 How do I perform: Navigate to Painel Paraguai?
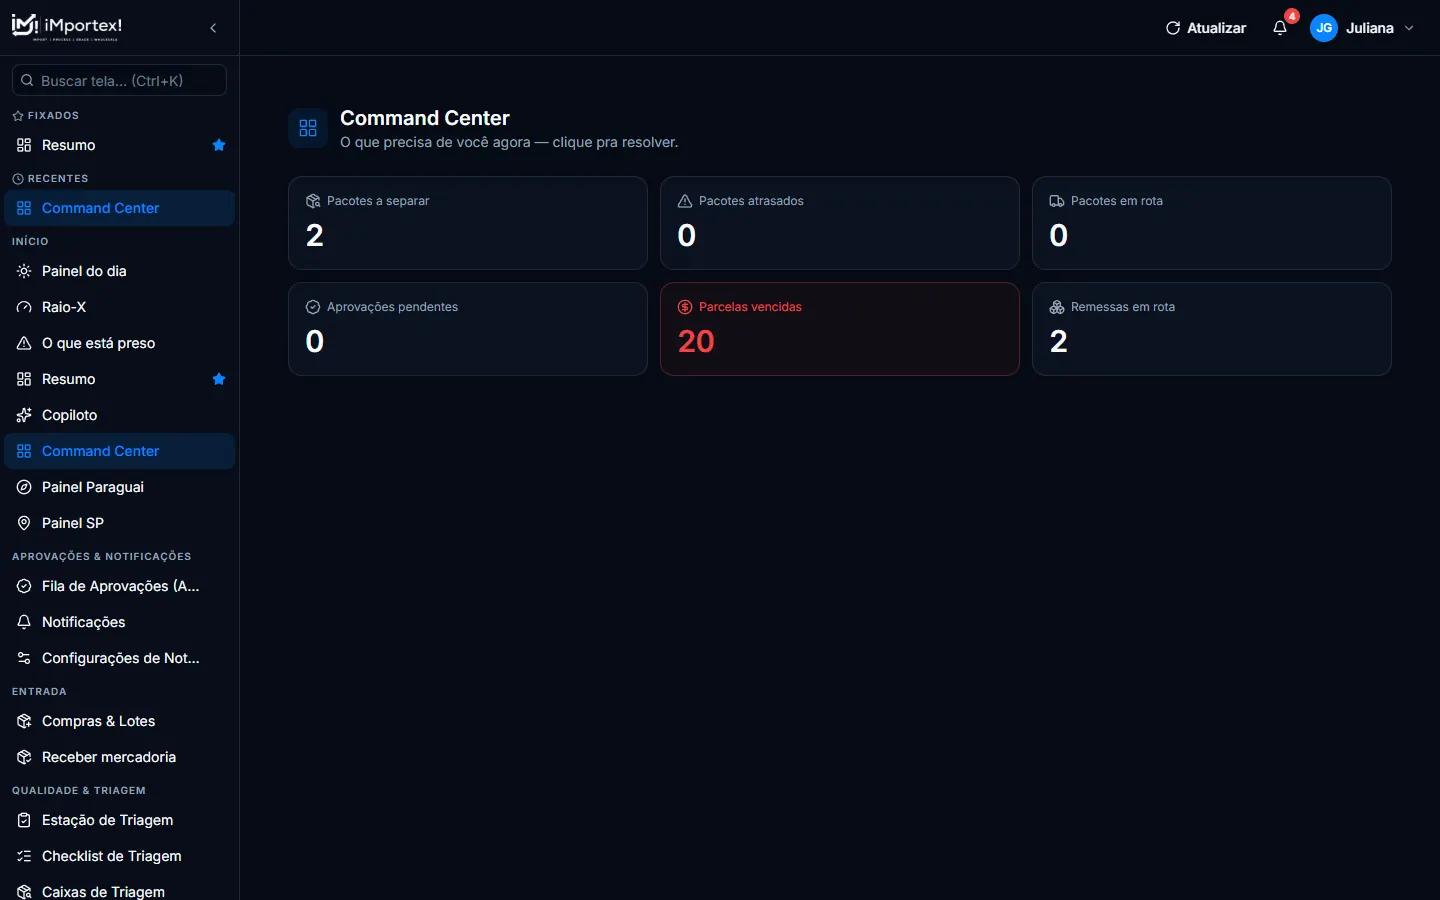119,487
